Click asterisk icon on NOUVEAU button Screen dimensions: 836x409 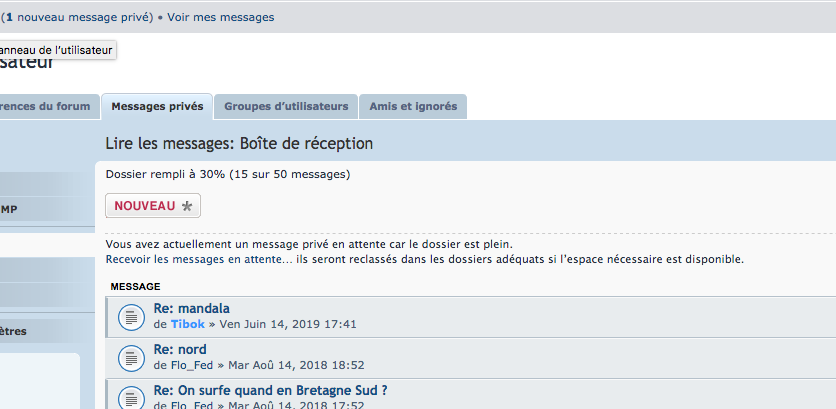(x=187, y=206)
